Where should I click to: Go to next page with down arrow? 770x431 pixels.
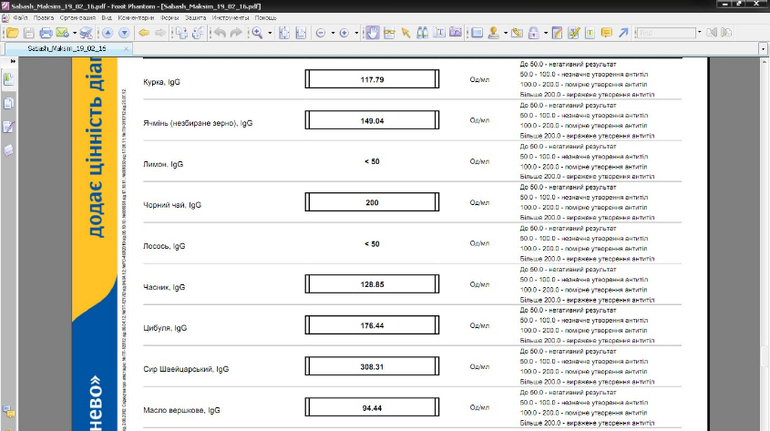(124, 33)
